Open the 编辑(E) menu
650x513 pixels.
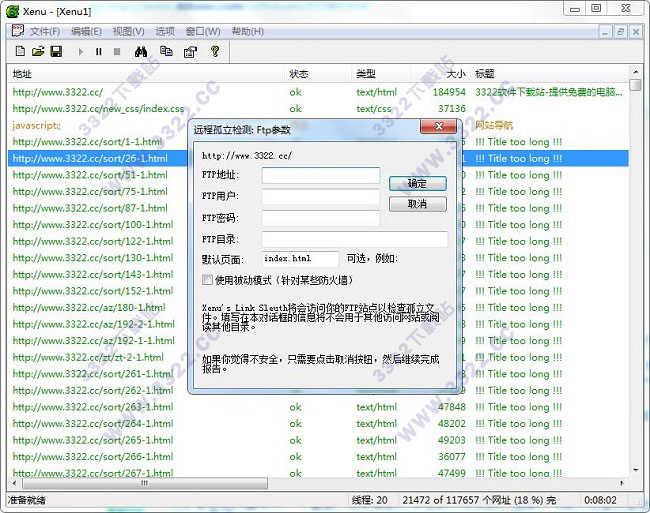(x=86, y=31)
